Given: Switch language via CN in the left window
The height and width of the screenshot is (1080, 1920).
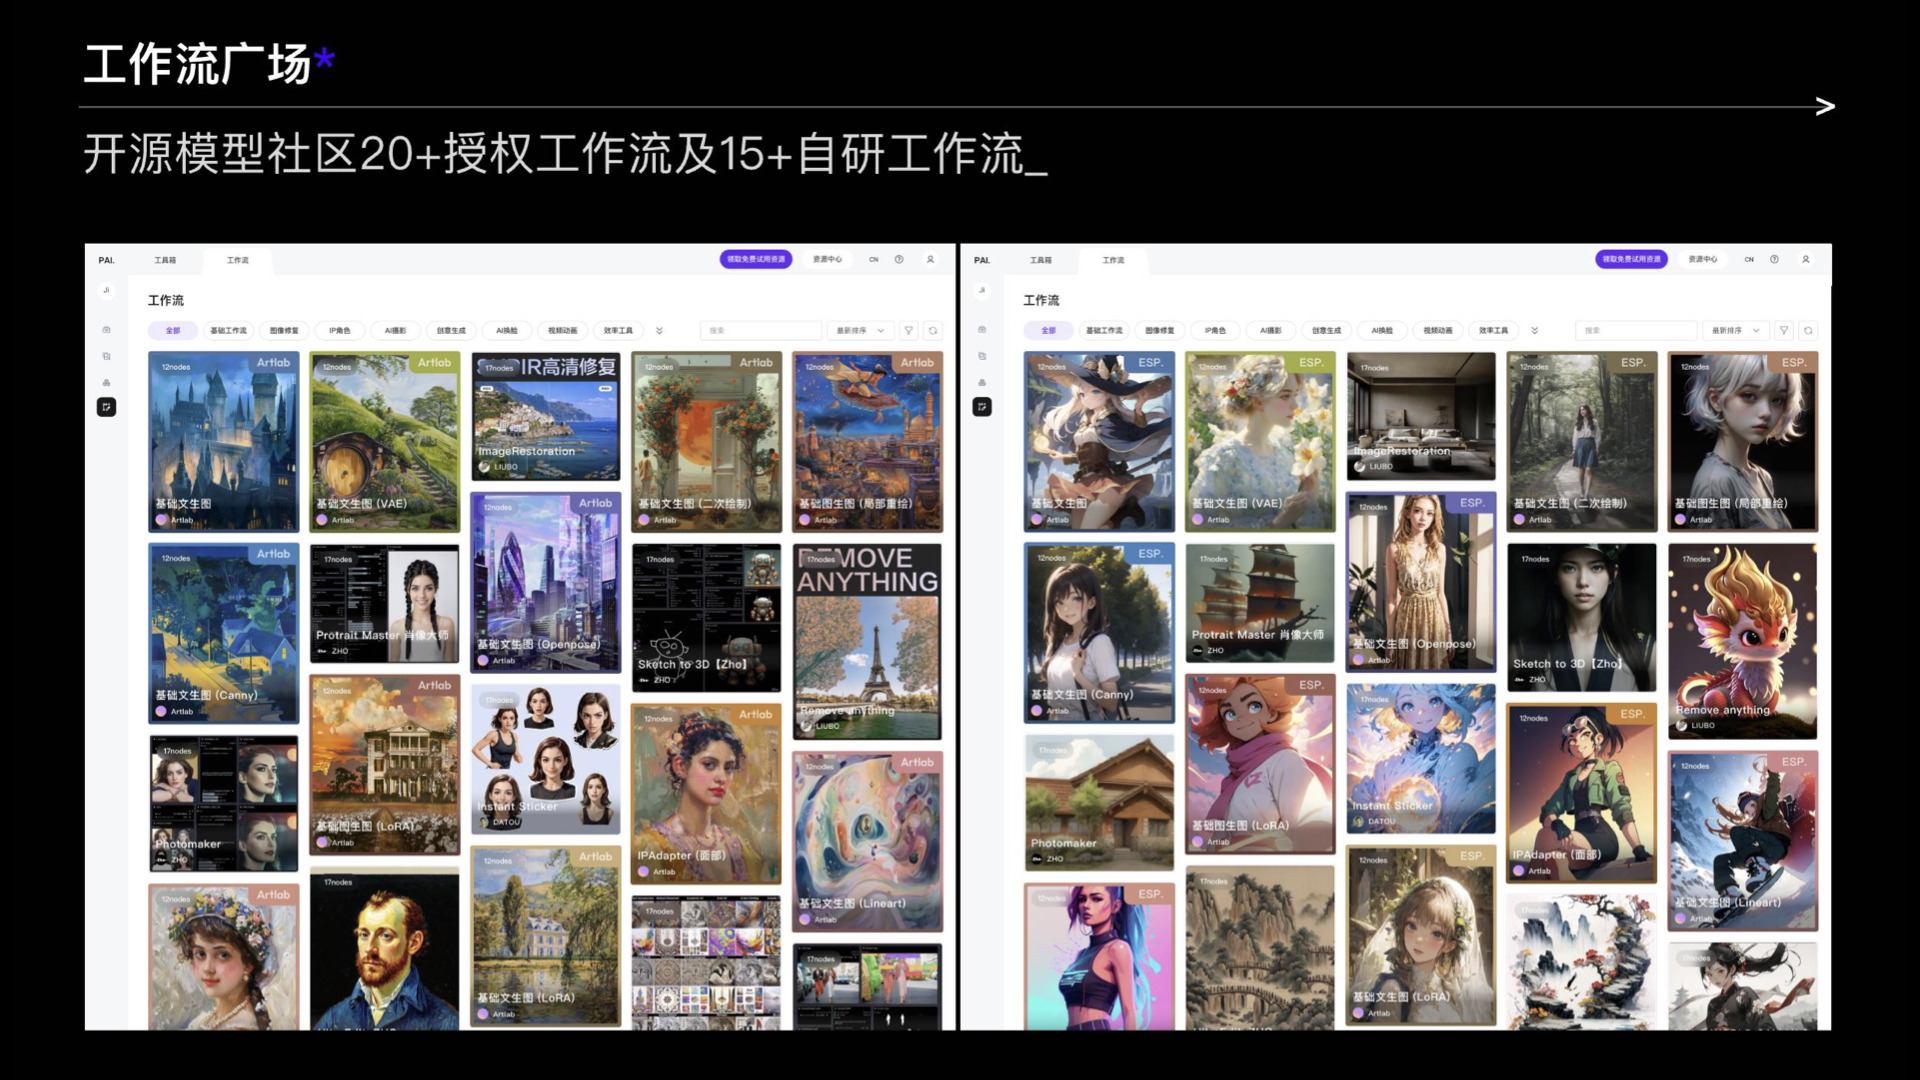Looking at the screenshot, I should (873, 259).
